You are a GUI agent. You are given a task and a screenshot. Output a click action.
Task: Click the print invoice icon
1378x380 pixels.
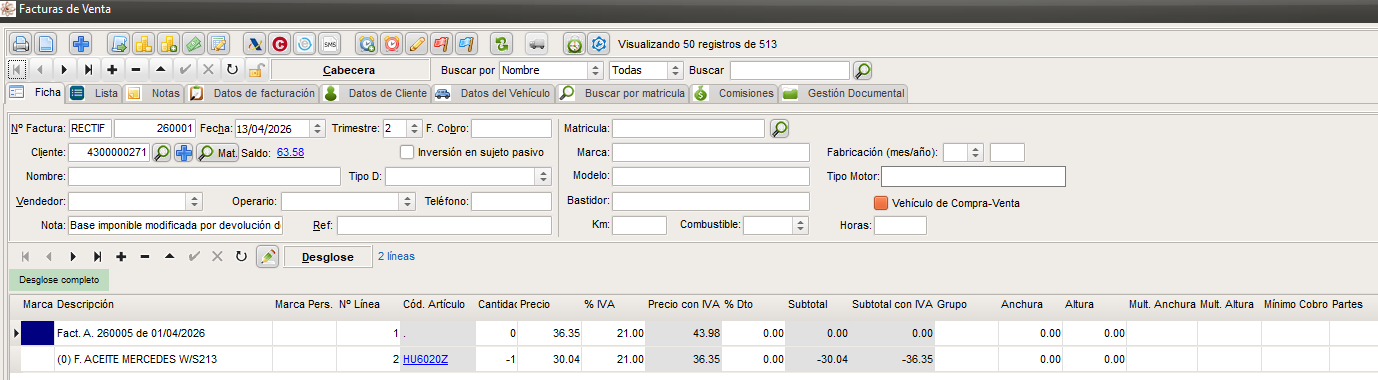click(20, 44)
